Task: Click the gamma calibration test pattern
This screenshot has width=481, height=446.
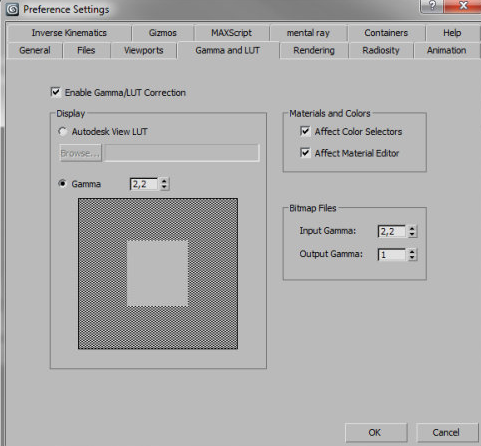Action: tap(158, 274)
